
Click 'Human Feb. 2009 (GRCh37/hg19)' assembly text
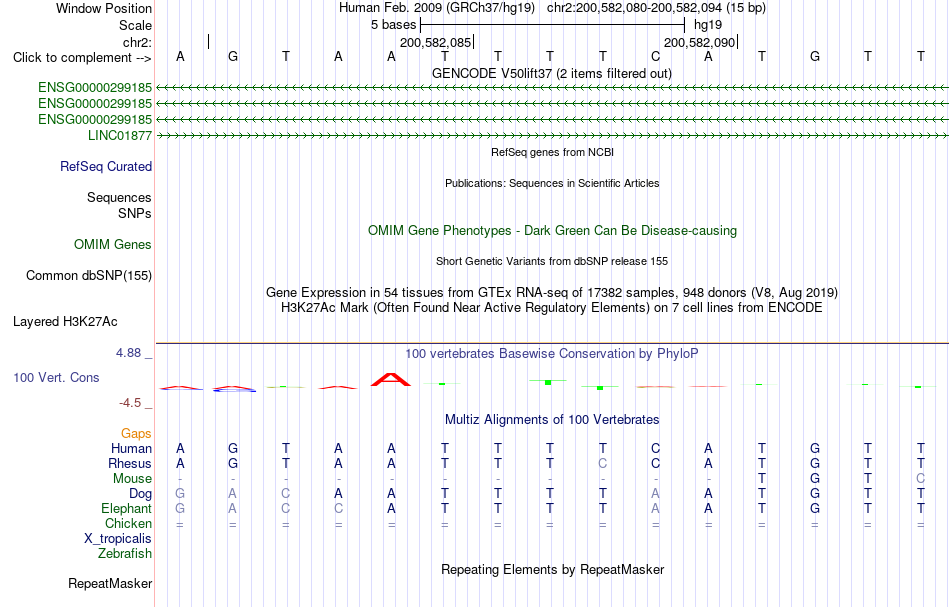point(437,8)
